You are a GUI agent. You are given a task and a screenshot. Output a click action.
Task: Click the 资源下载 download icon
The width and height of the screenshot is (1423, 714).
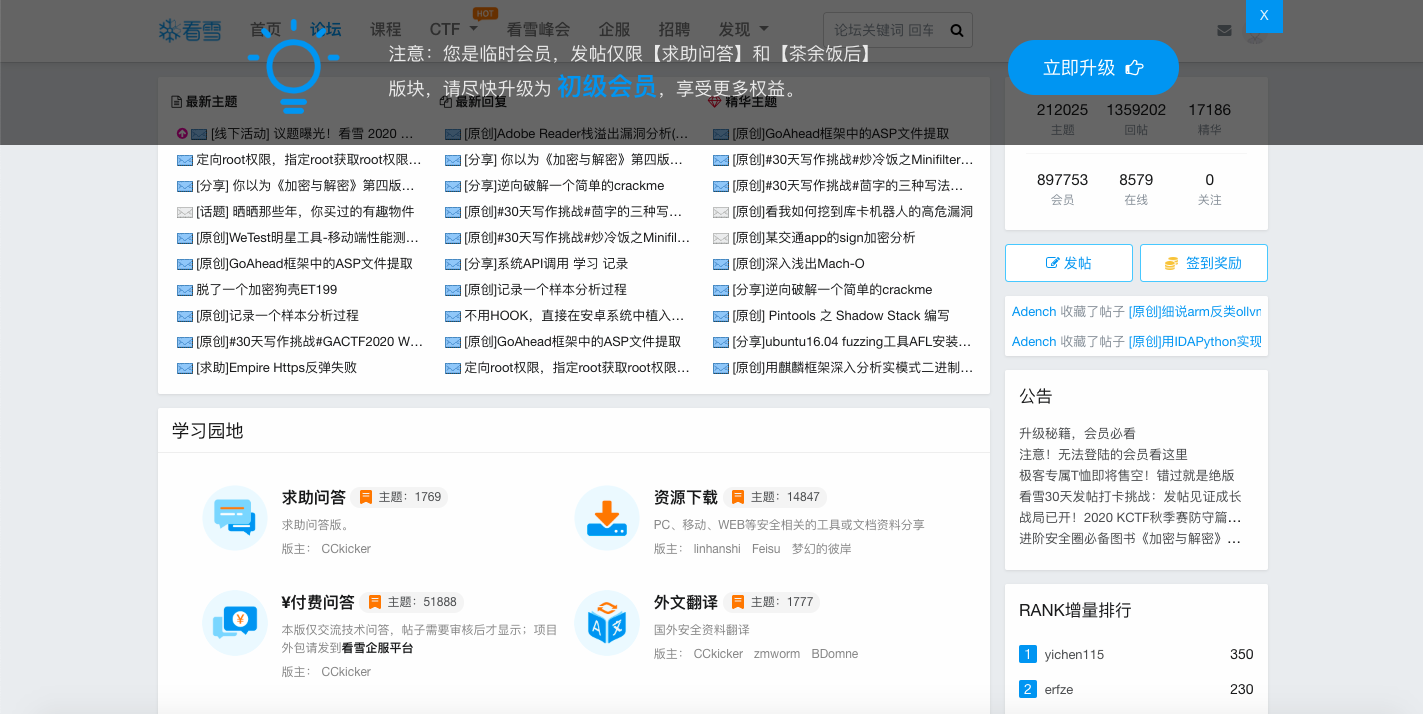(x=606, y=518)
